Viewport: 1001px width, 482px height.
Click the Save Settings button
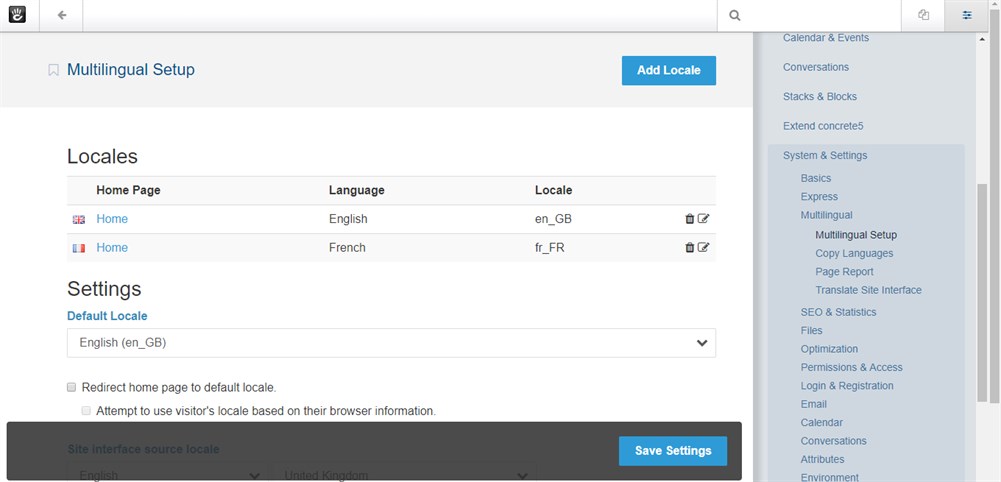point(672,451)
